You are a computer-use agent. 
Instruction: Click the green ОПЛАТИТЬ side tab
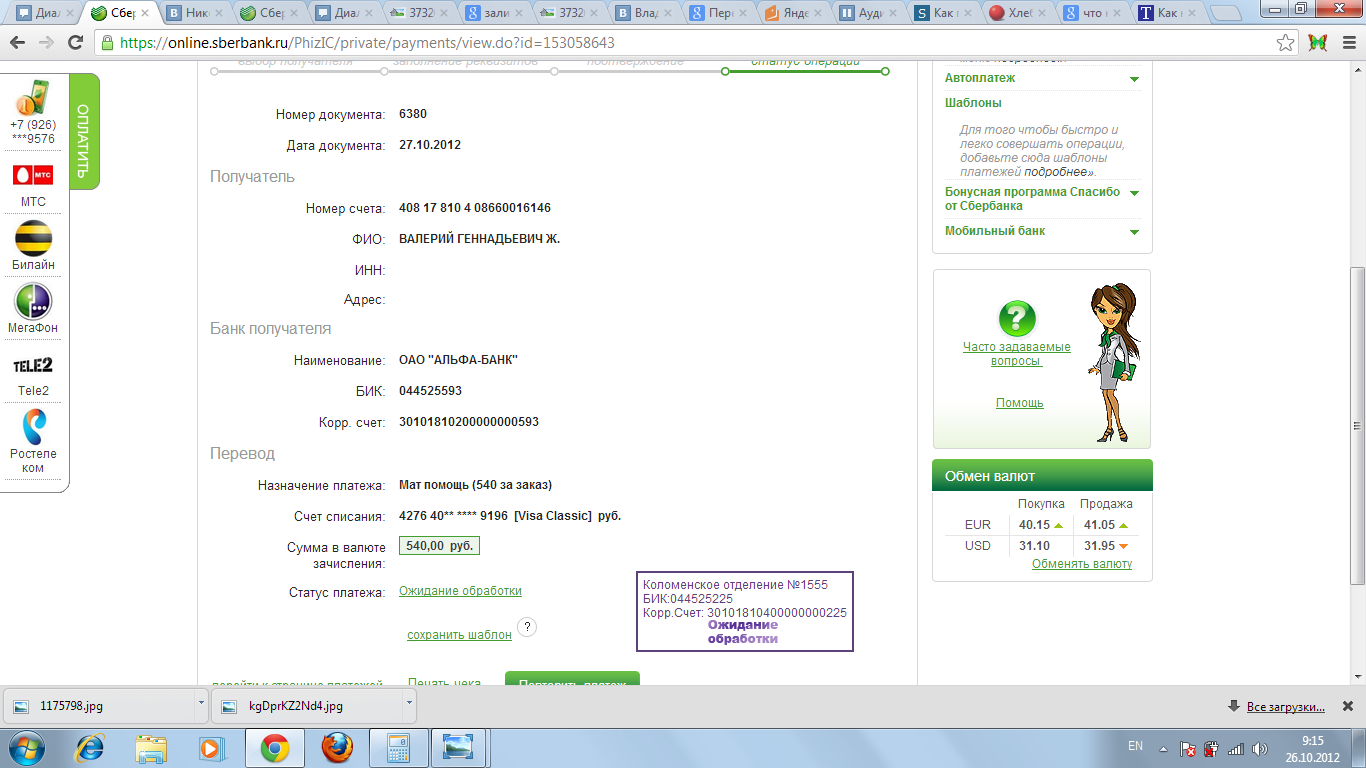point(84,130)
